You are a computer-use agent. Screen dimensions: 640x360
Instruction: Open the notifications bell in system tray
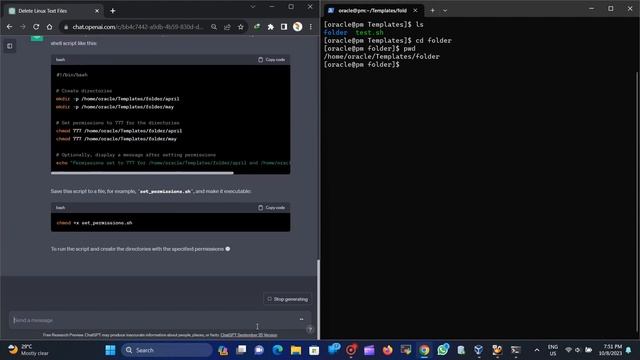click(x=629, y=350)
